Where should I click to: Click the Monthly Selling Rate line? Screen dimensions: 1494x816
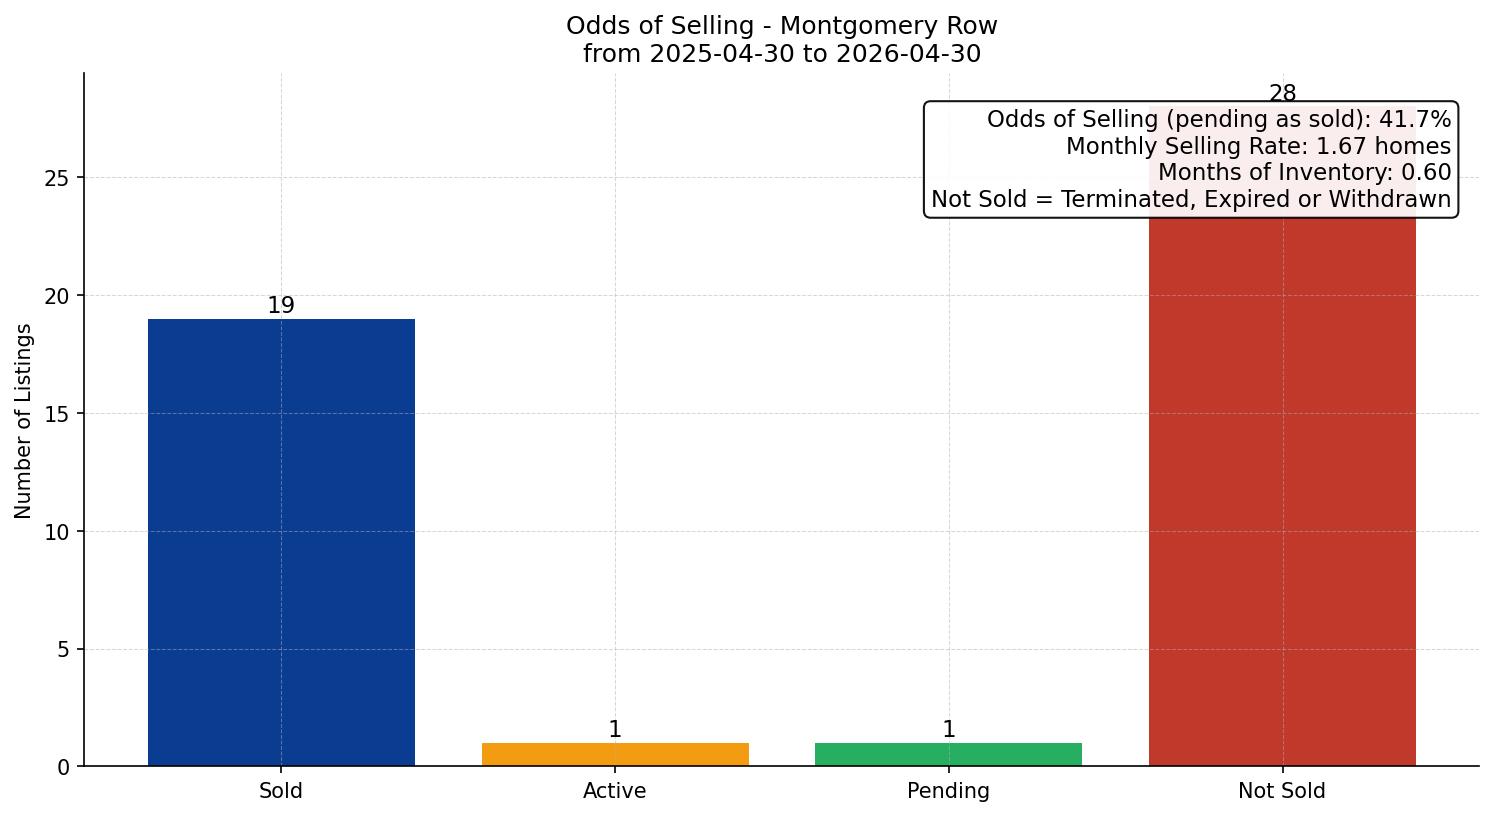click(x=1258, y=146)
